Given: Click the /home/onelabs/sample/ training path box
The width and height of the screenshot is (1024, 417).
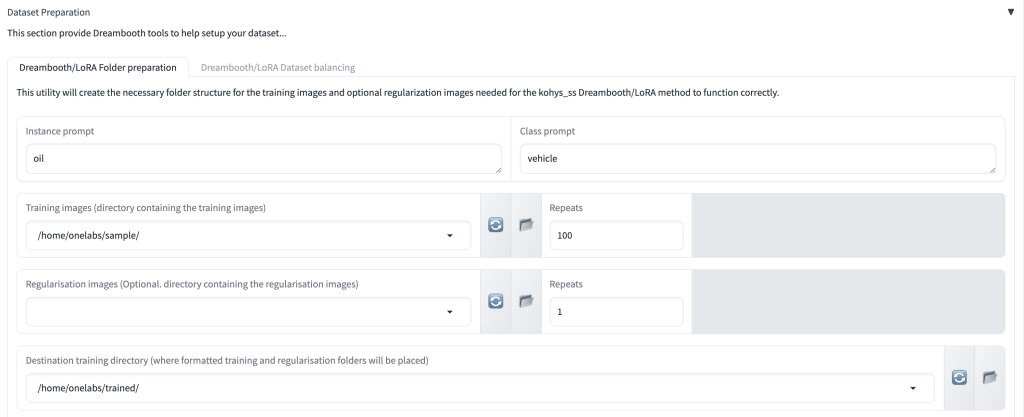Looking at the screenshot, I should pyautogui.click(x=248, y=236).
